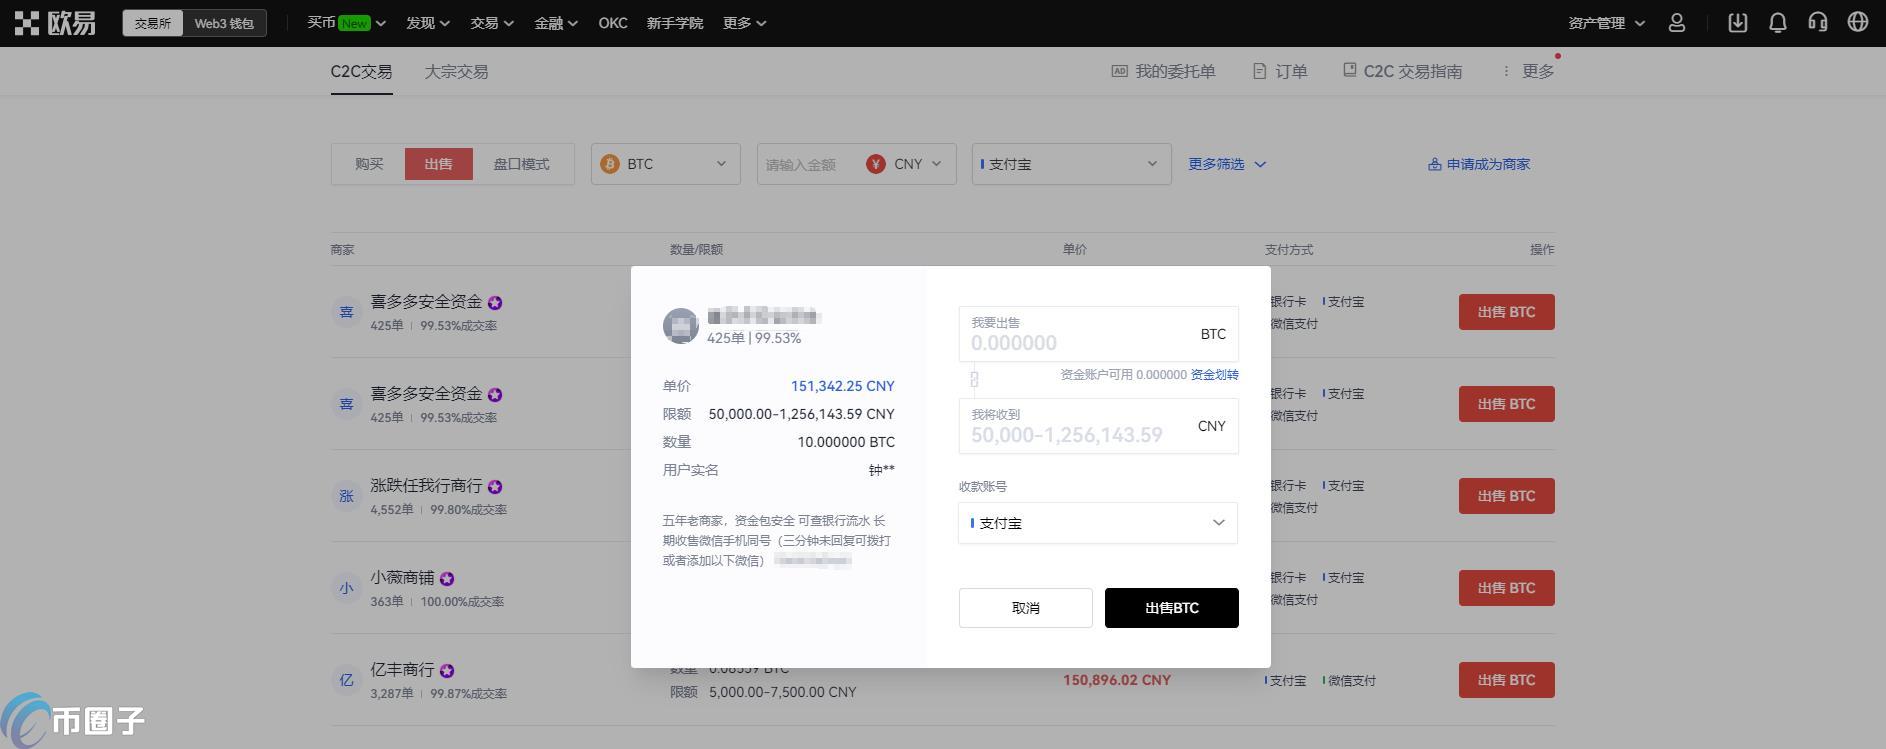Click merchant avatar for 涨跌任我行商行
Viewport: 1886px width, 749px height.
point(346,496)
